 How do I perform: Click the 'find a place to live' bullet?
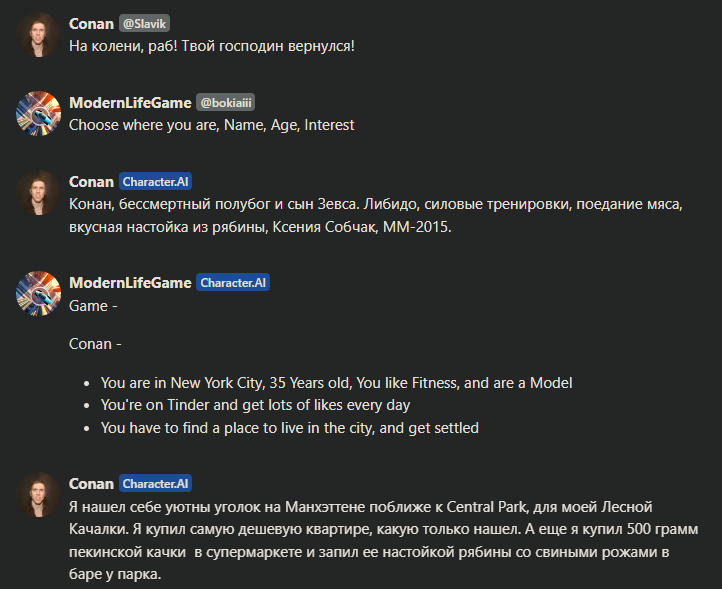(x=290, y=428)
